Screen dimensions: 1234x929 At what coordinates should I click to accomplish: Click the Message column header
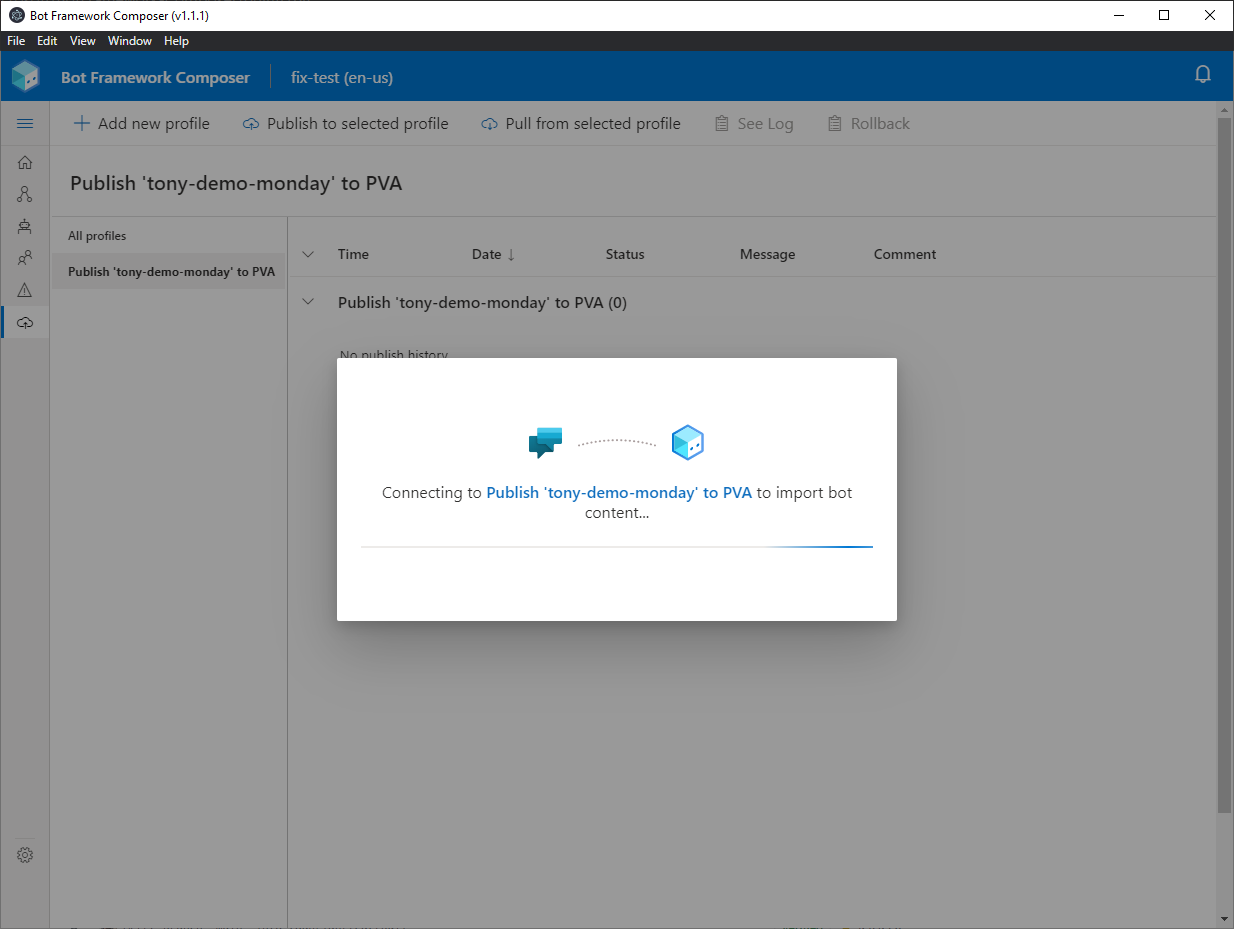[x=768, y=254]
